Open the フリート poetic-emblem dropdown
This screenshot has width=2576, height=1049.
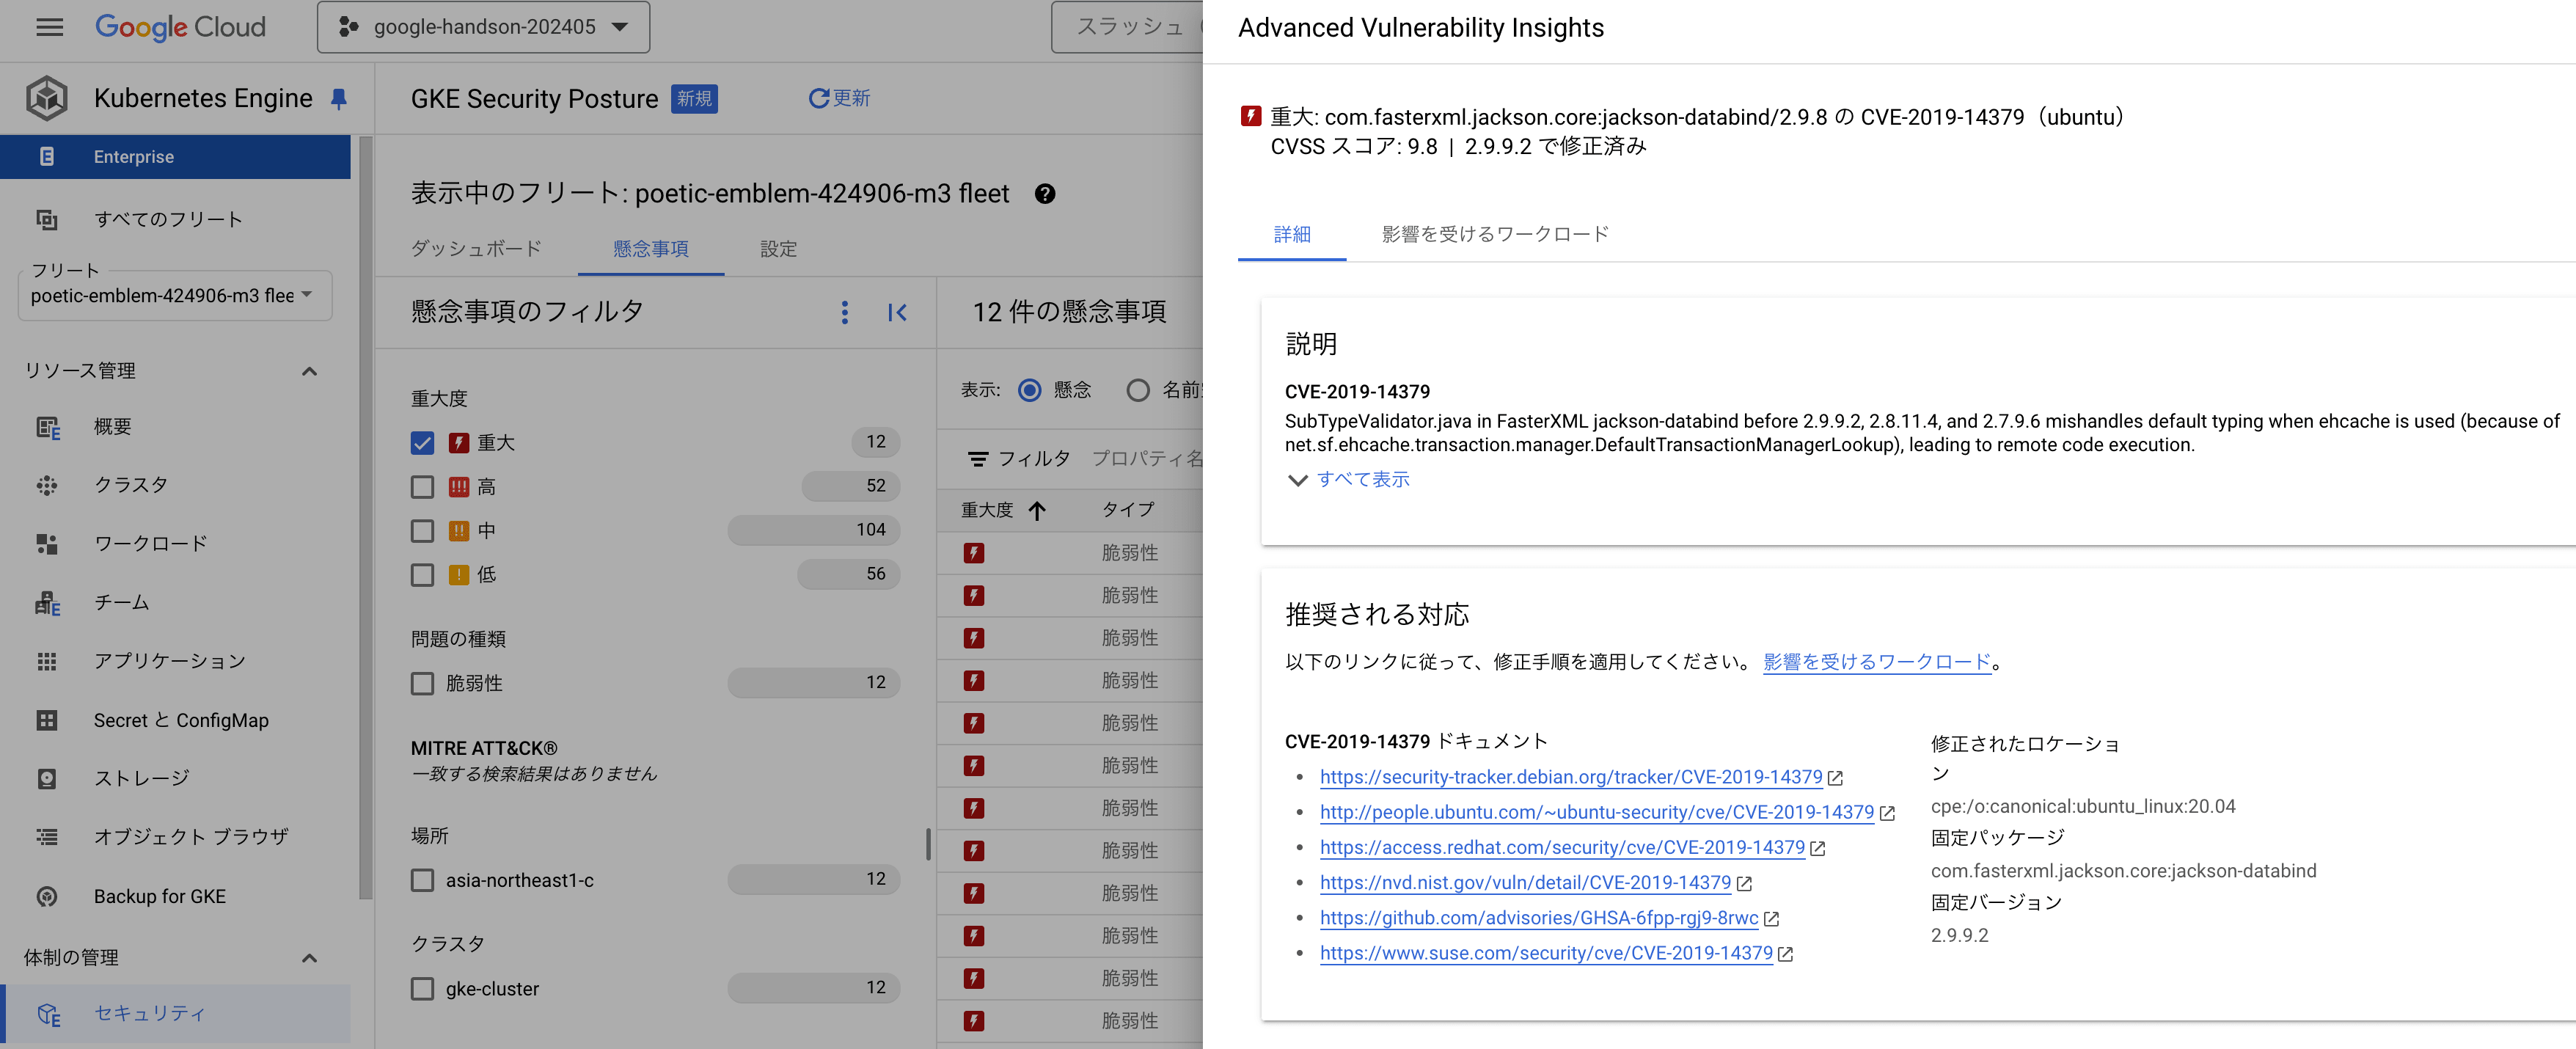175,296
